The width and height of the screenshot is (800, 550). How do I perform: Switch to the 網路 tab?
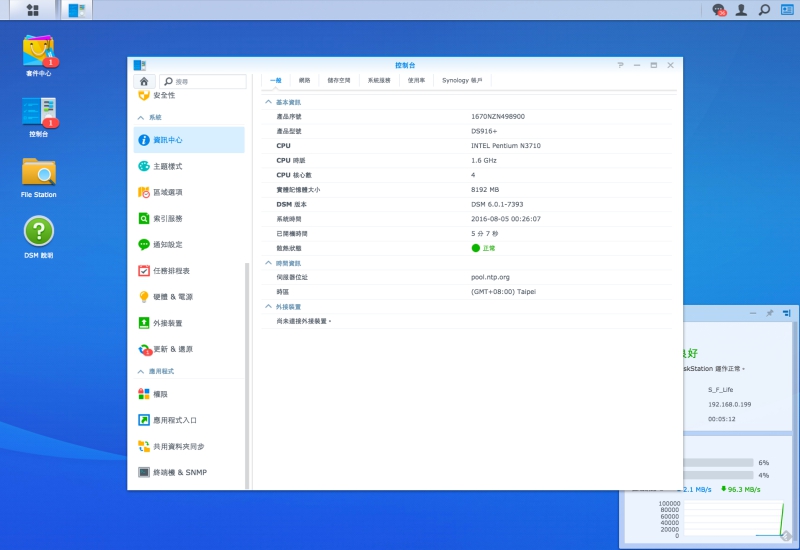coord(305,81)
